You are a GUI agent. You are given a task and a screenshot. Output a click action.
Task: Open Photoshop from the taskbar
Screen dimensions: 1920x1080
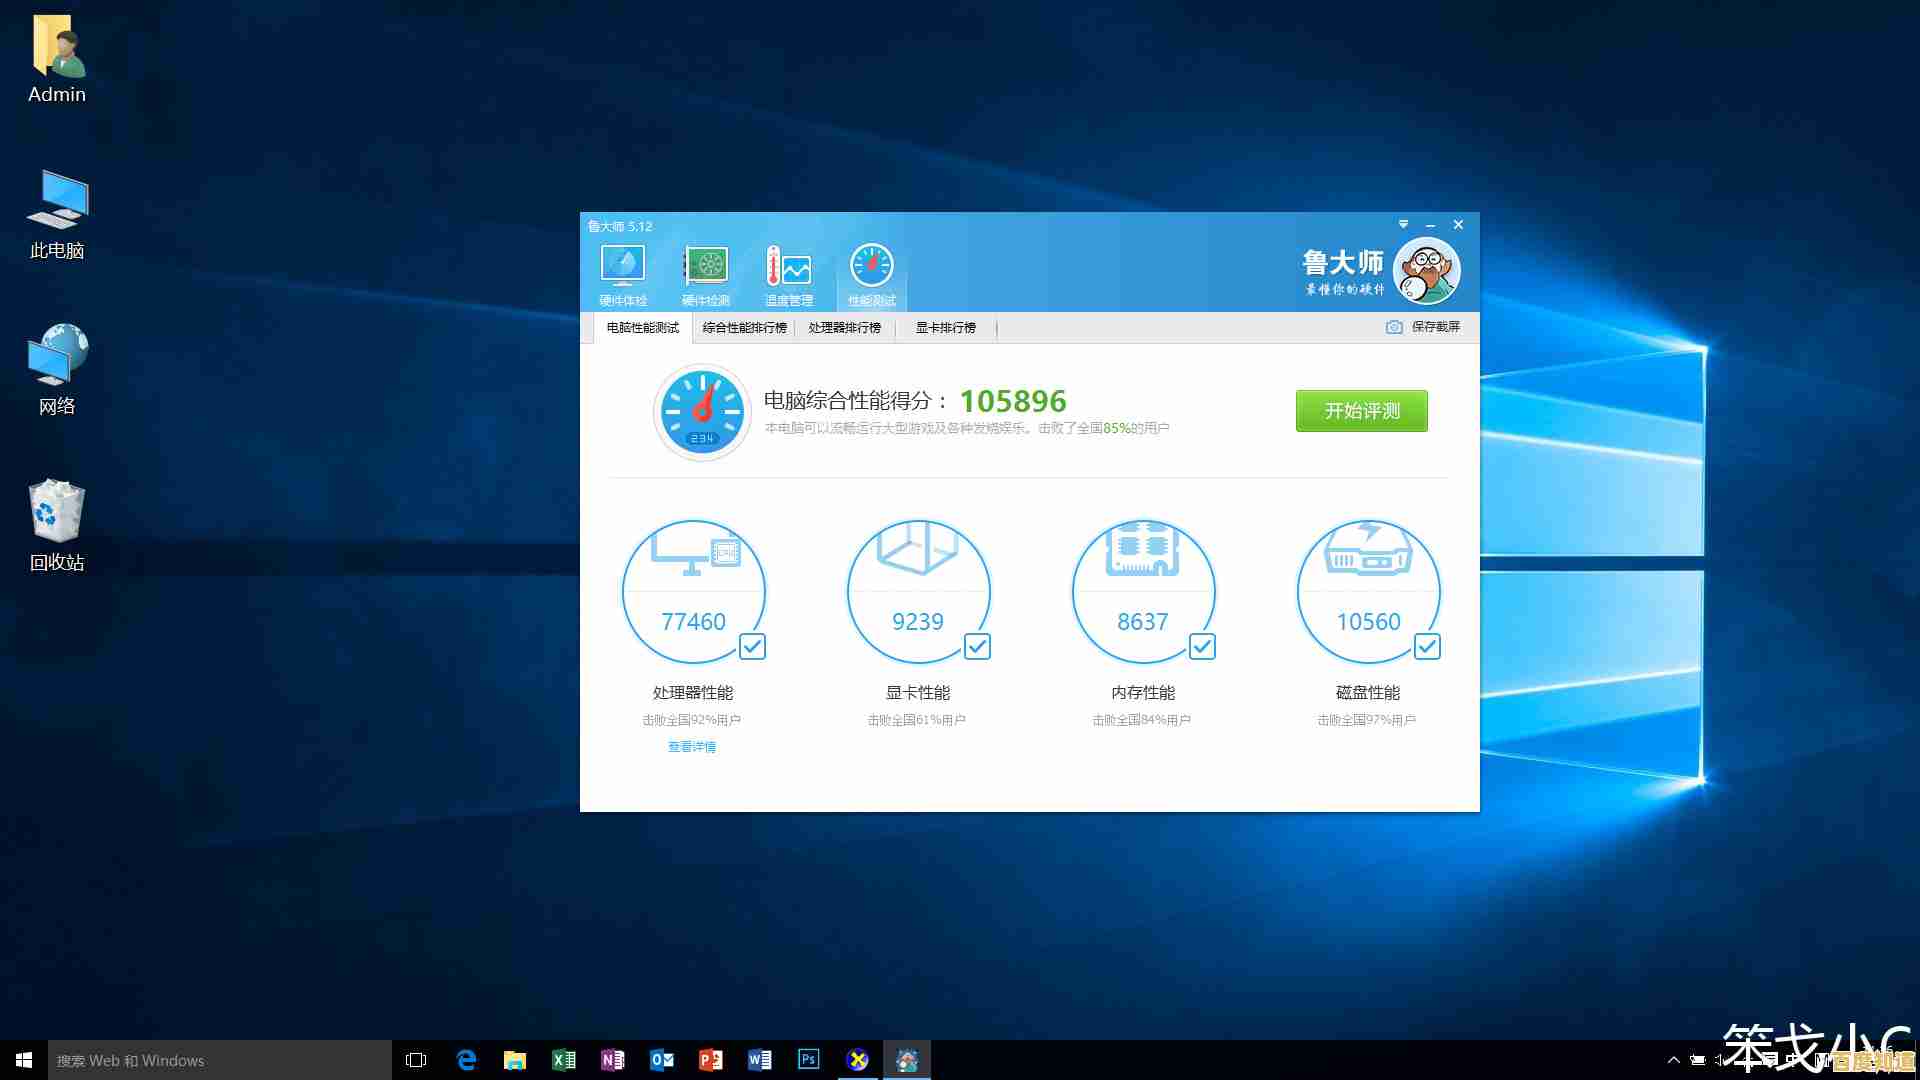[x=808, y=1060]
